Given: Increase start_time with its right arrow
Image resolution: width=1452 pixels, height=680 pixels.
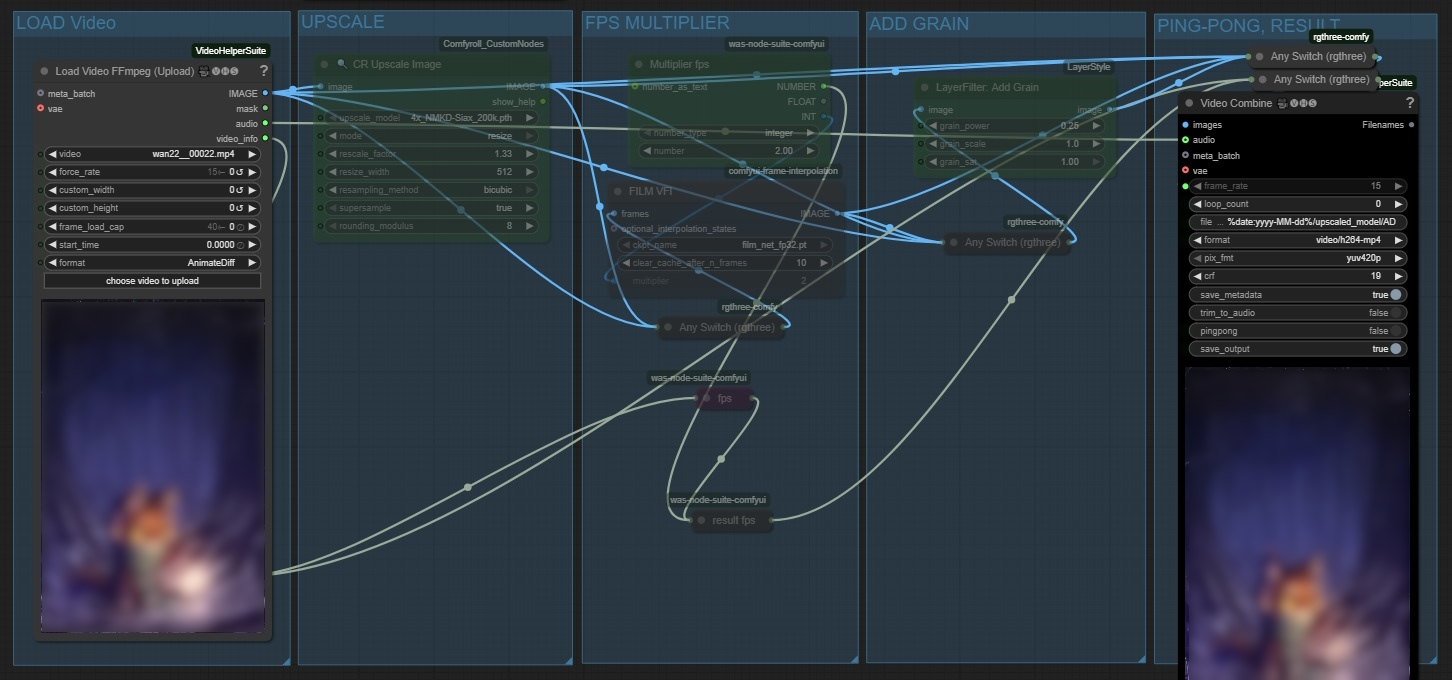Looking at the screenshot, I should pos(252,244).
